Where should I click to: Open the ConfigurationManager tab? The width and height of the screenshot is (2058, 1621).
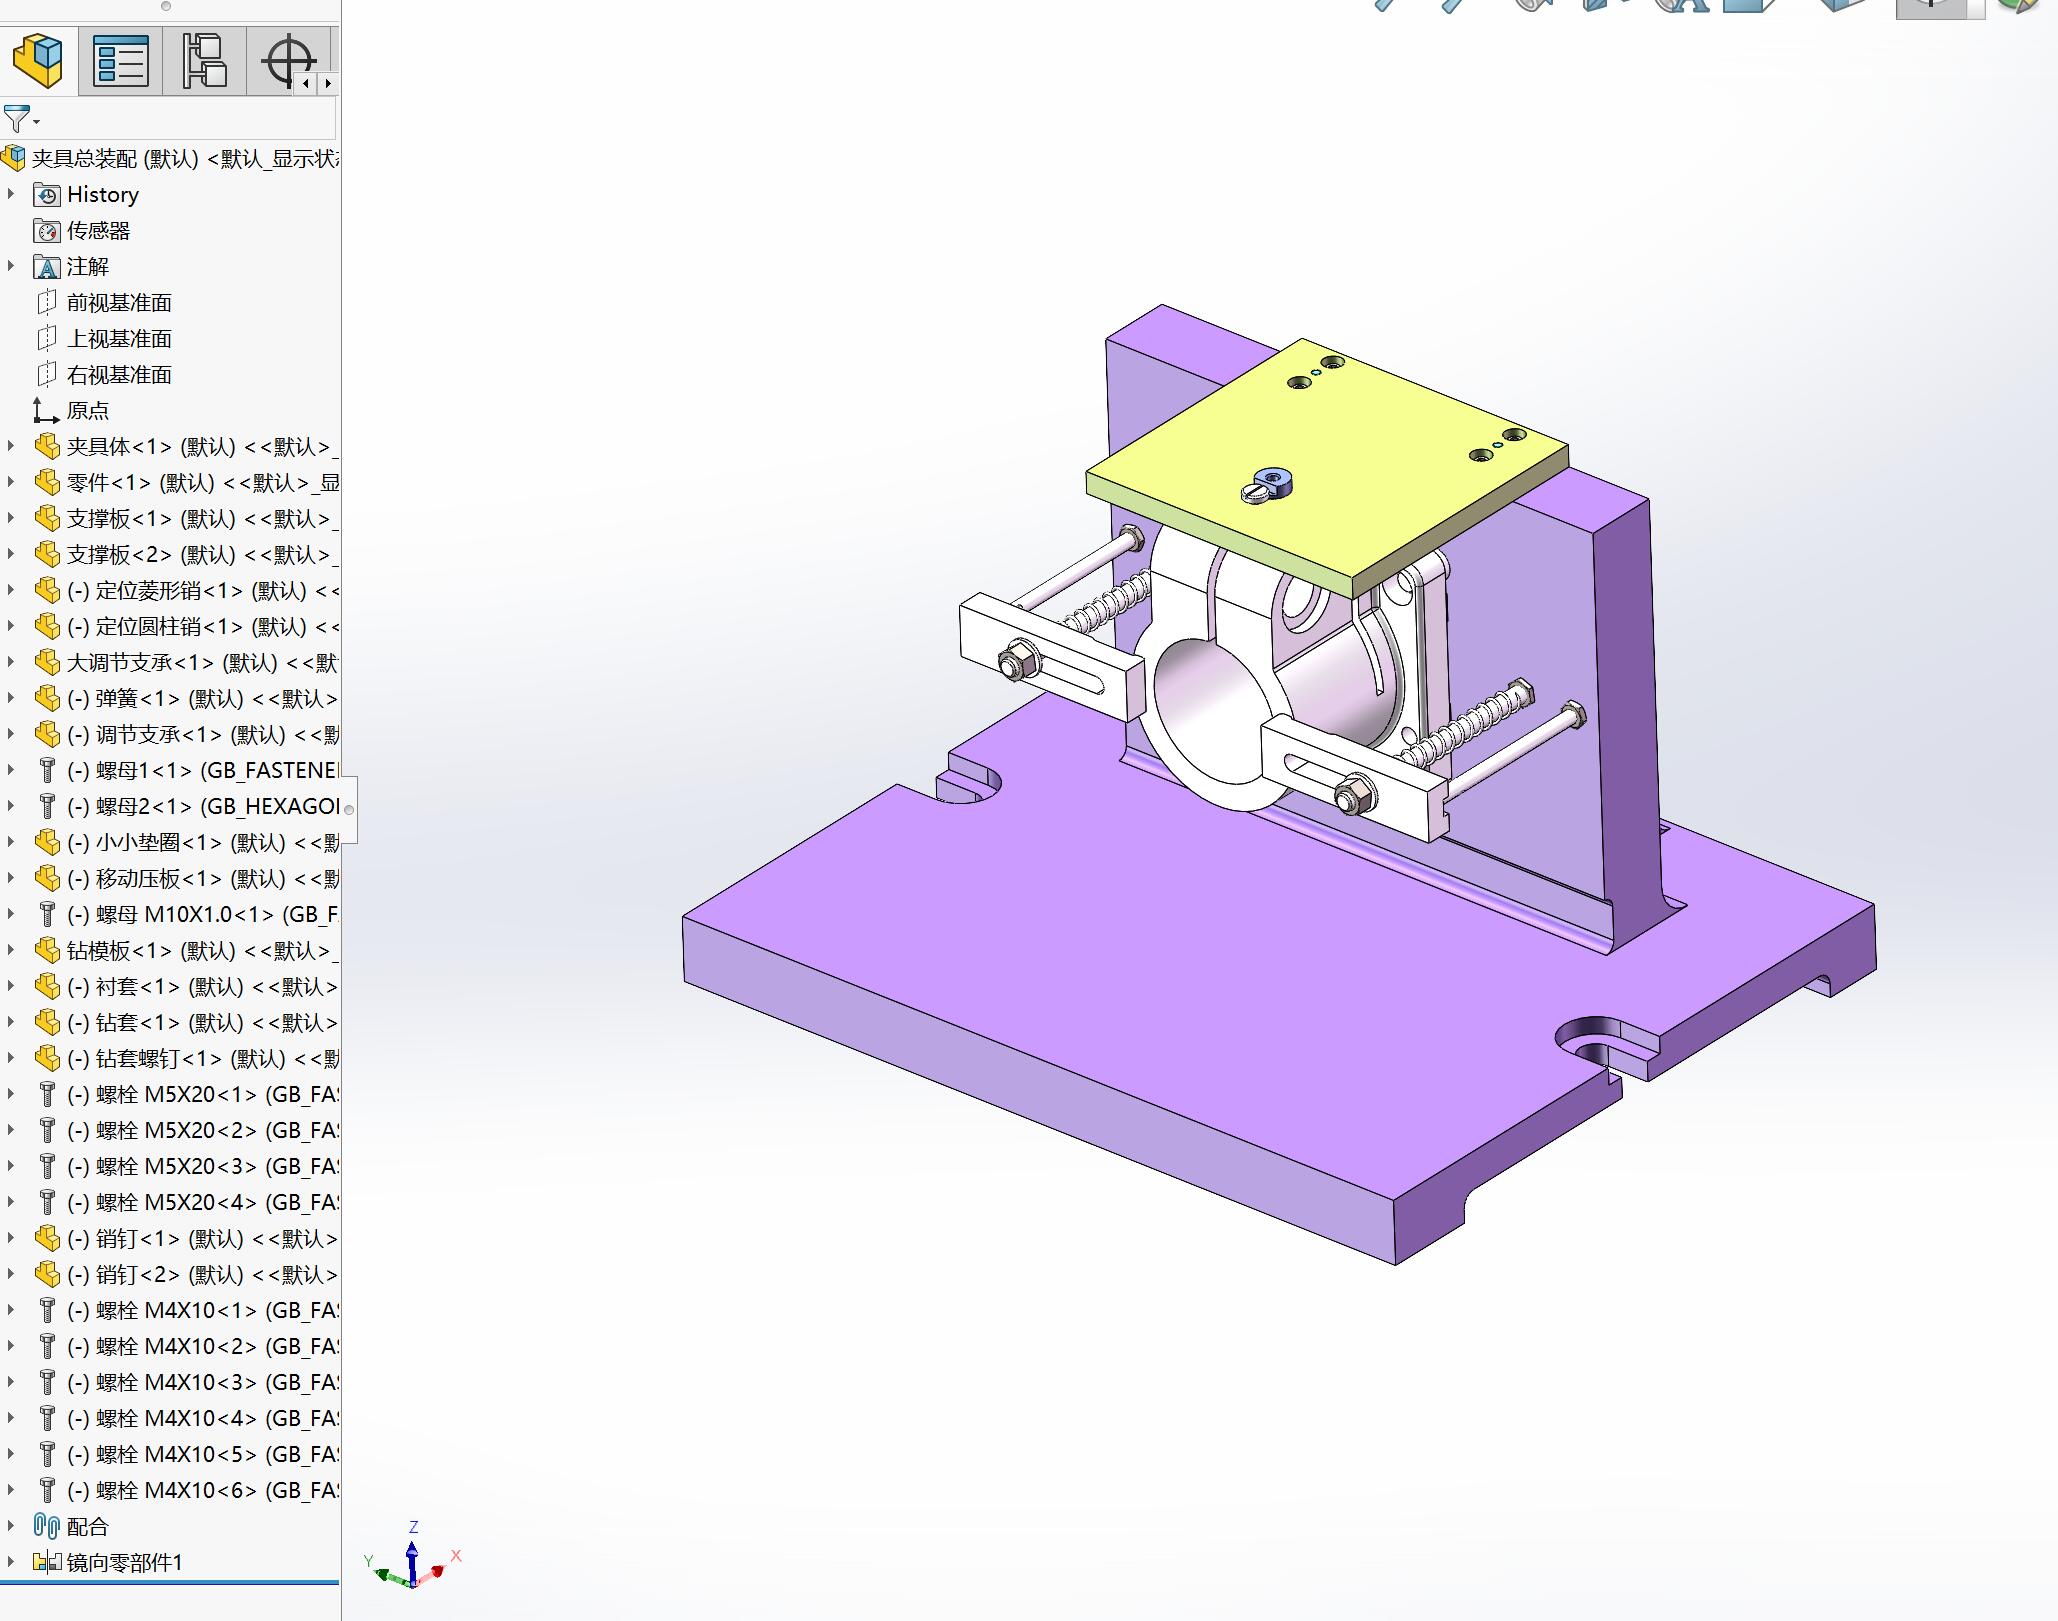click(204, 60)
